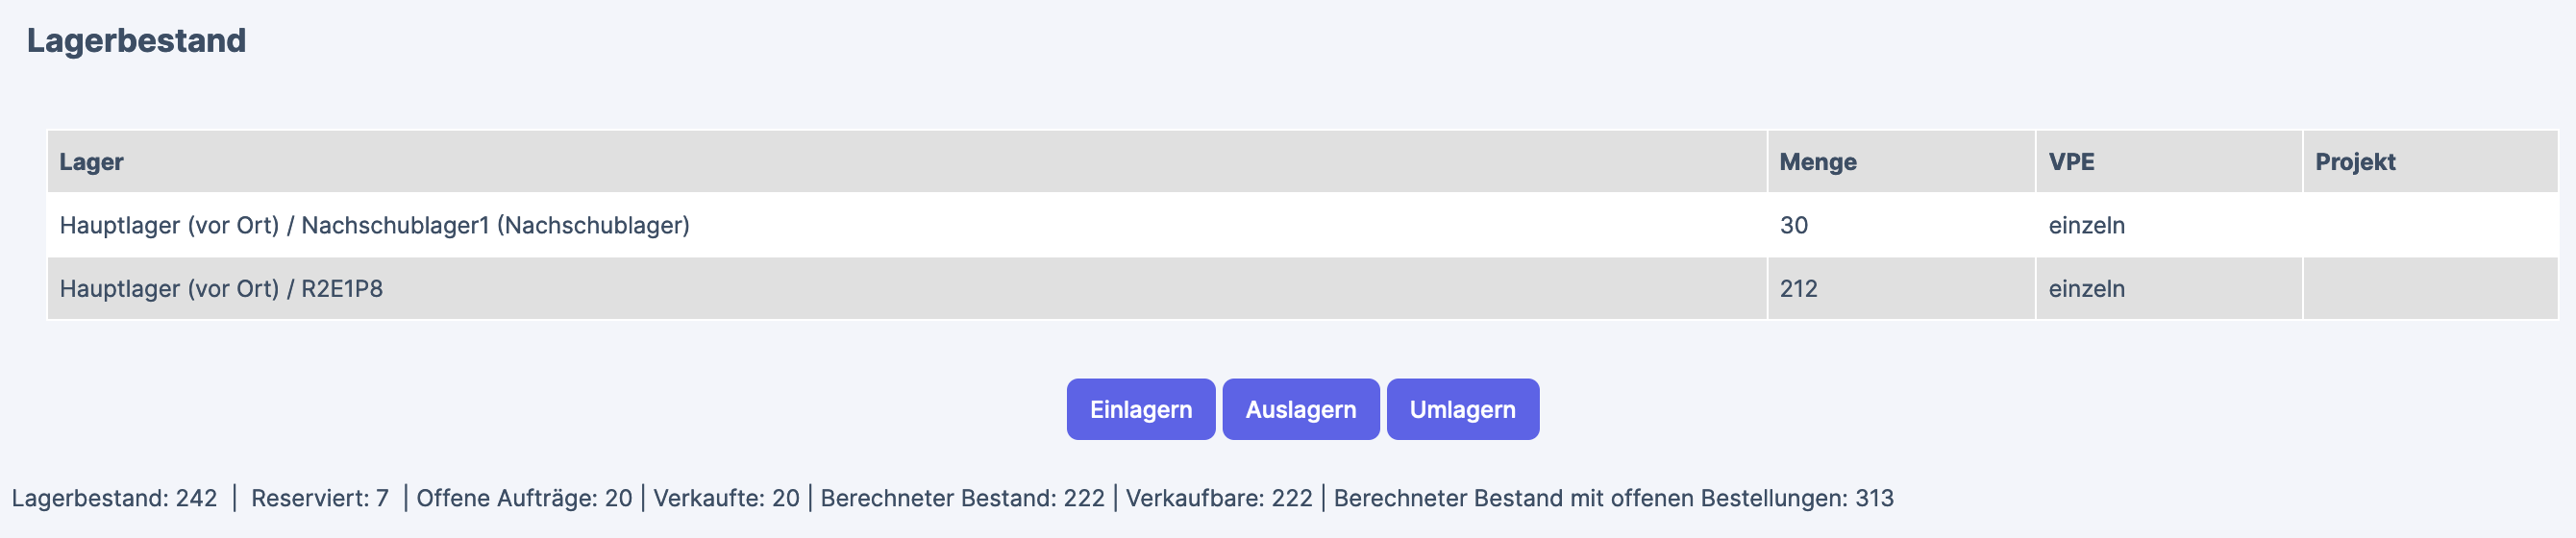Click the Verkaufte: 20 summary value
The image size is (2576, 538).
pos(726,498)
